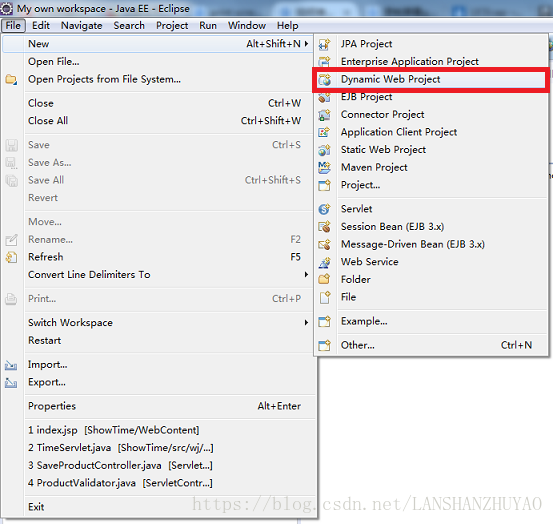The width and height of the screenshot is (553, 524).
Task: Click the Example... wizard icon
Action: coord(324,322)
